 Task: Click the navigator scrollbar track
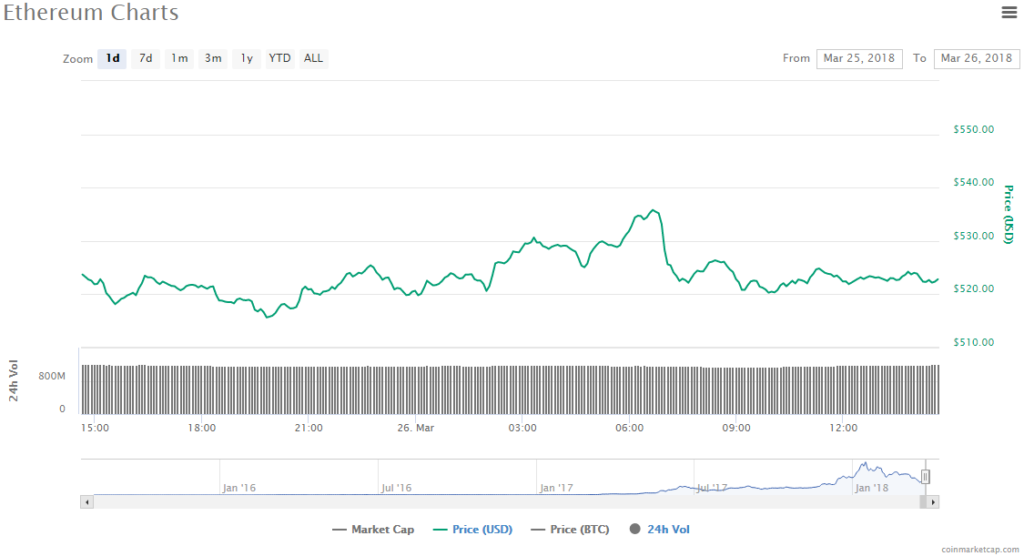pyautogui.click(x=500, y=501)
